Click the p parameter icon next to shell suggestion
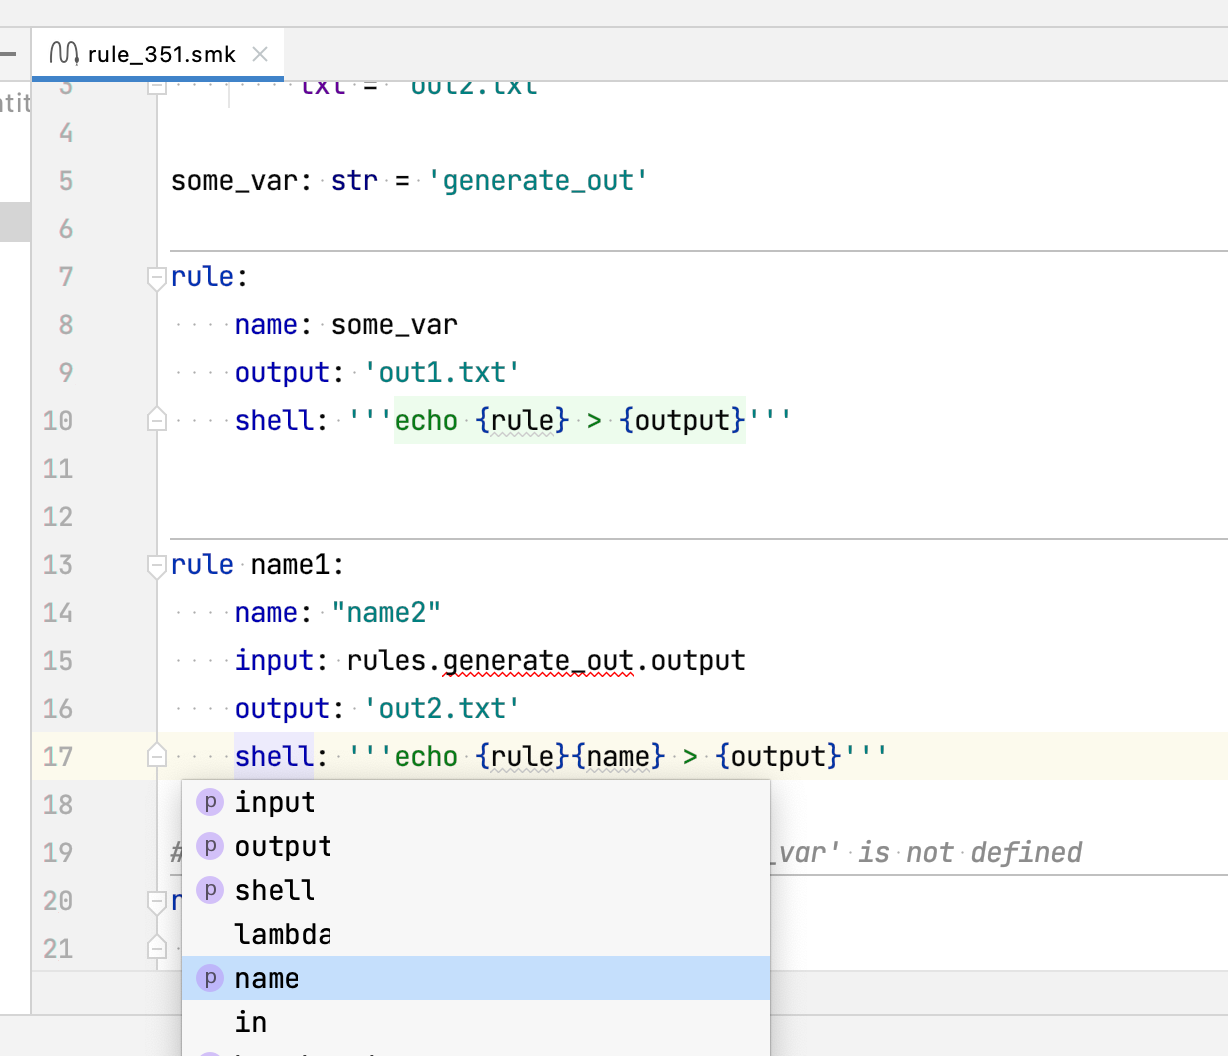 tap(210, 889)
